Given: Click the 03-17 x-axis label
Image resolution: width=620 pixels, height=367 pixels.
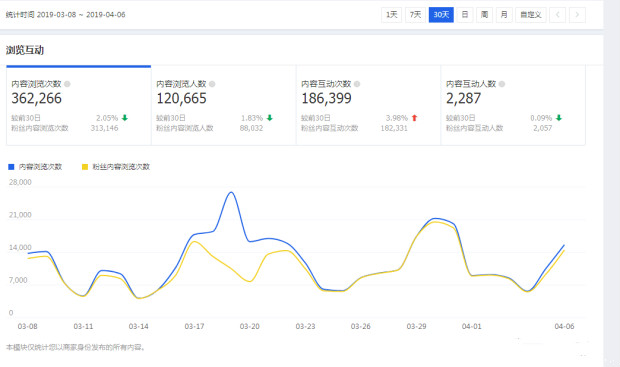Looking at the screenshot, I should point(194,327).
